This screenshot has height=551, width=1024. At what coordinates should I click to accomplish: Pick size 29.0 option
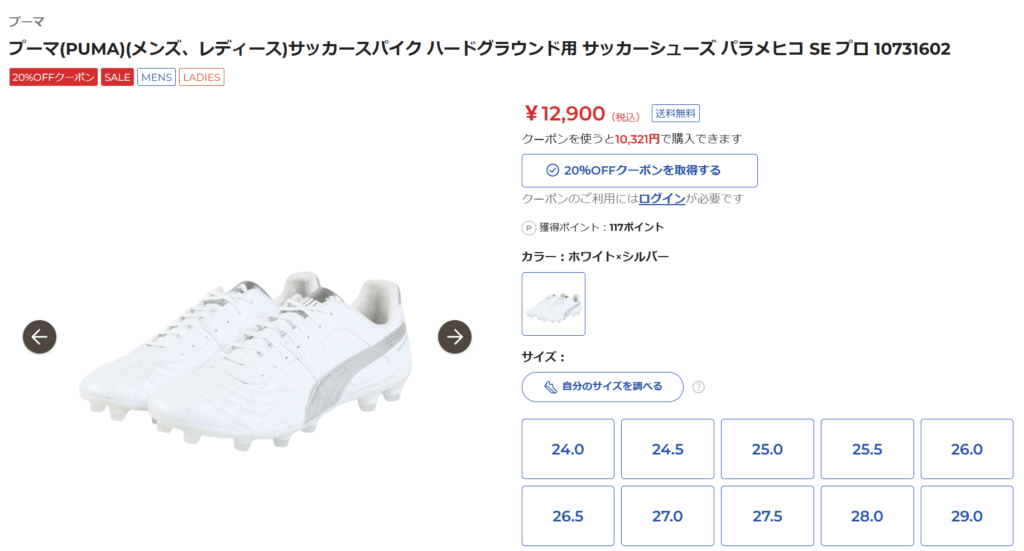click(967, 516)
